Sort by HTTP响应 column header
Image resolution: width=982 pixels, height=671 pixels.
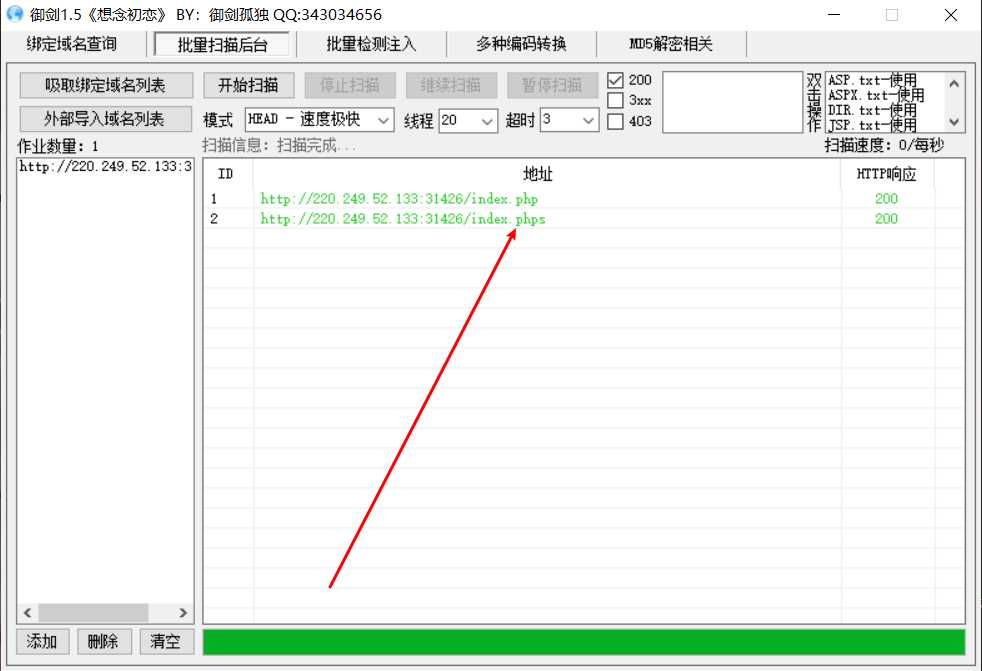click(x=887, y=174)
